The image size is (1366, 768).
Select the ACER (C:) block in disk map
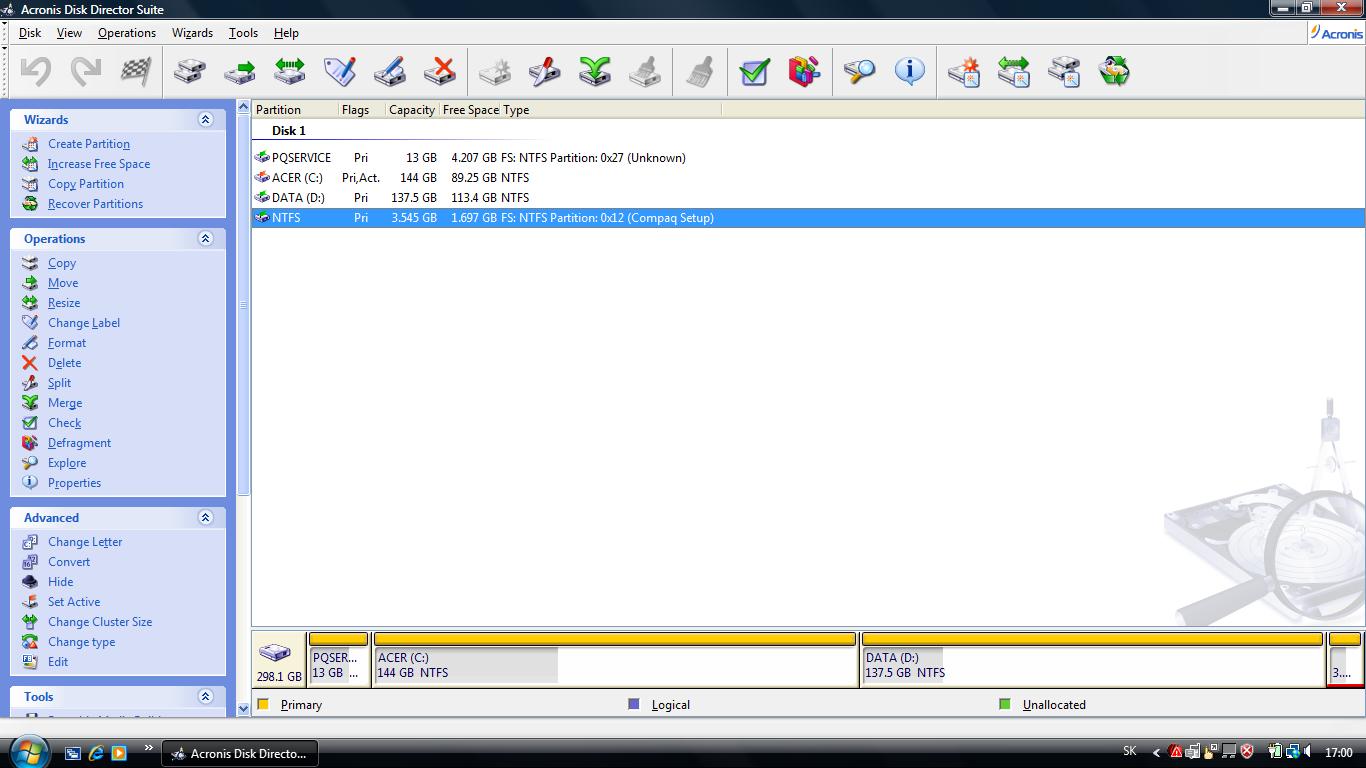(x=615, y=659)
